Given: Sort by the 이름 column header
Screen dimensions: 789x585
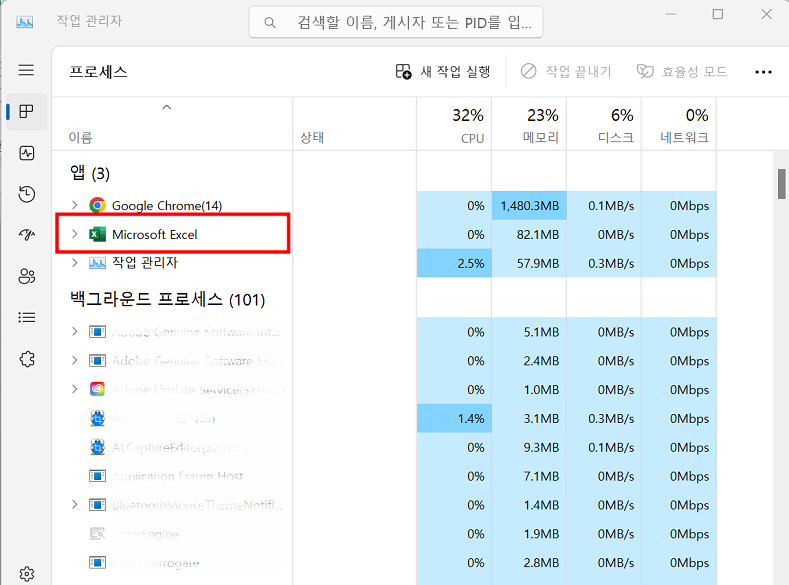Looking at the screenshot, I should [x=172, y=124].
